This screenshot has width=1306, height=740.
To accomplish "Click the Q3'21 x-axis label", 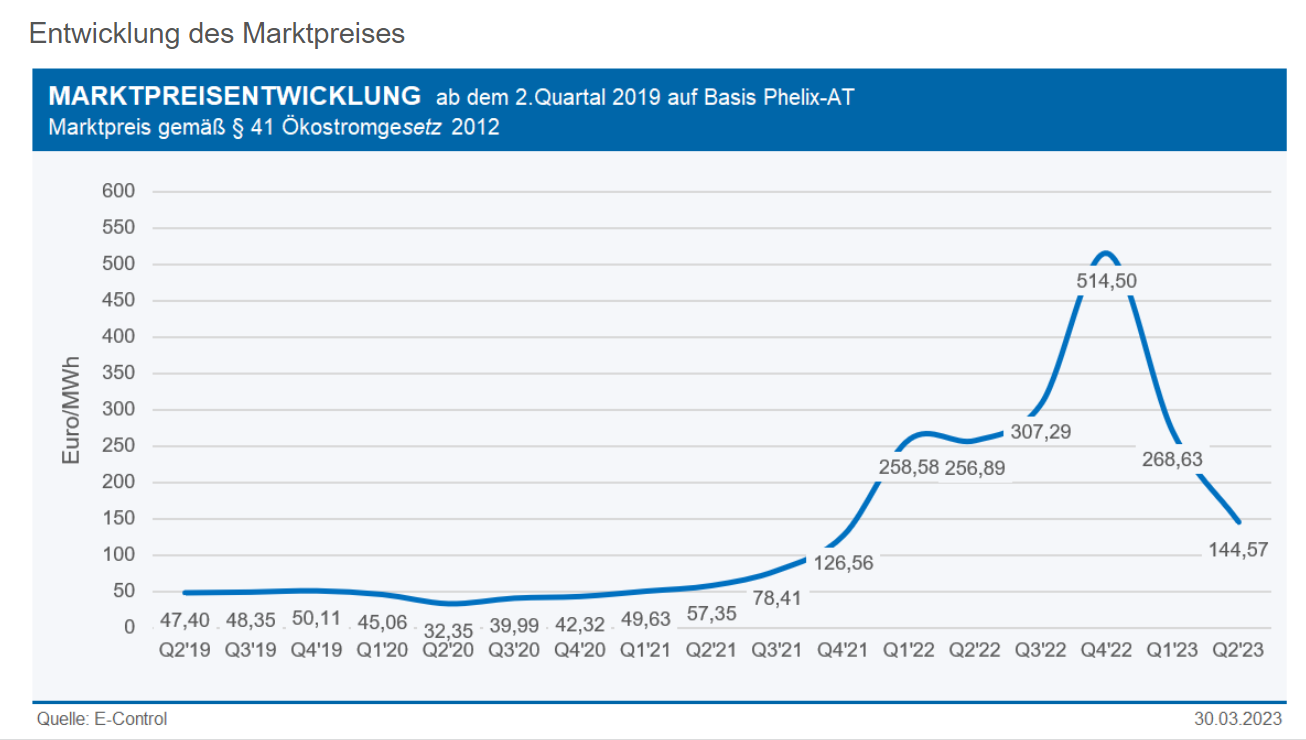I will pos(777,650).
